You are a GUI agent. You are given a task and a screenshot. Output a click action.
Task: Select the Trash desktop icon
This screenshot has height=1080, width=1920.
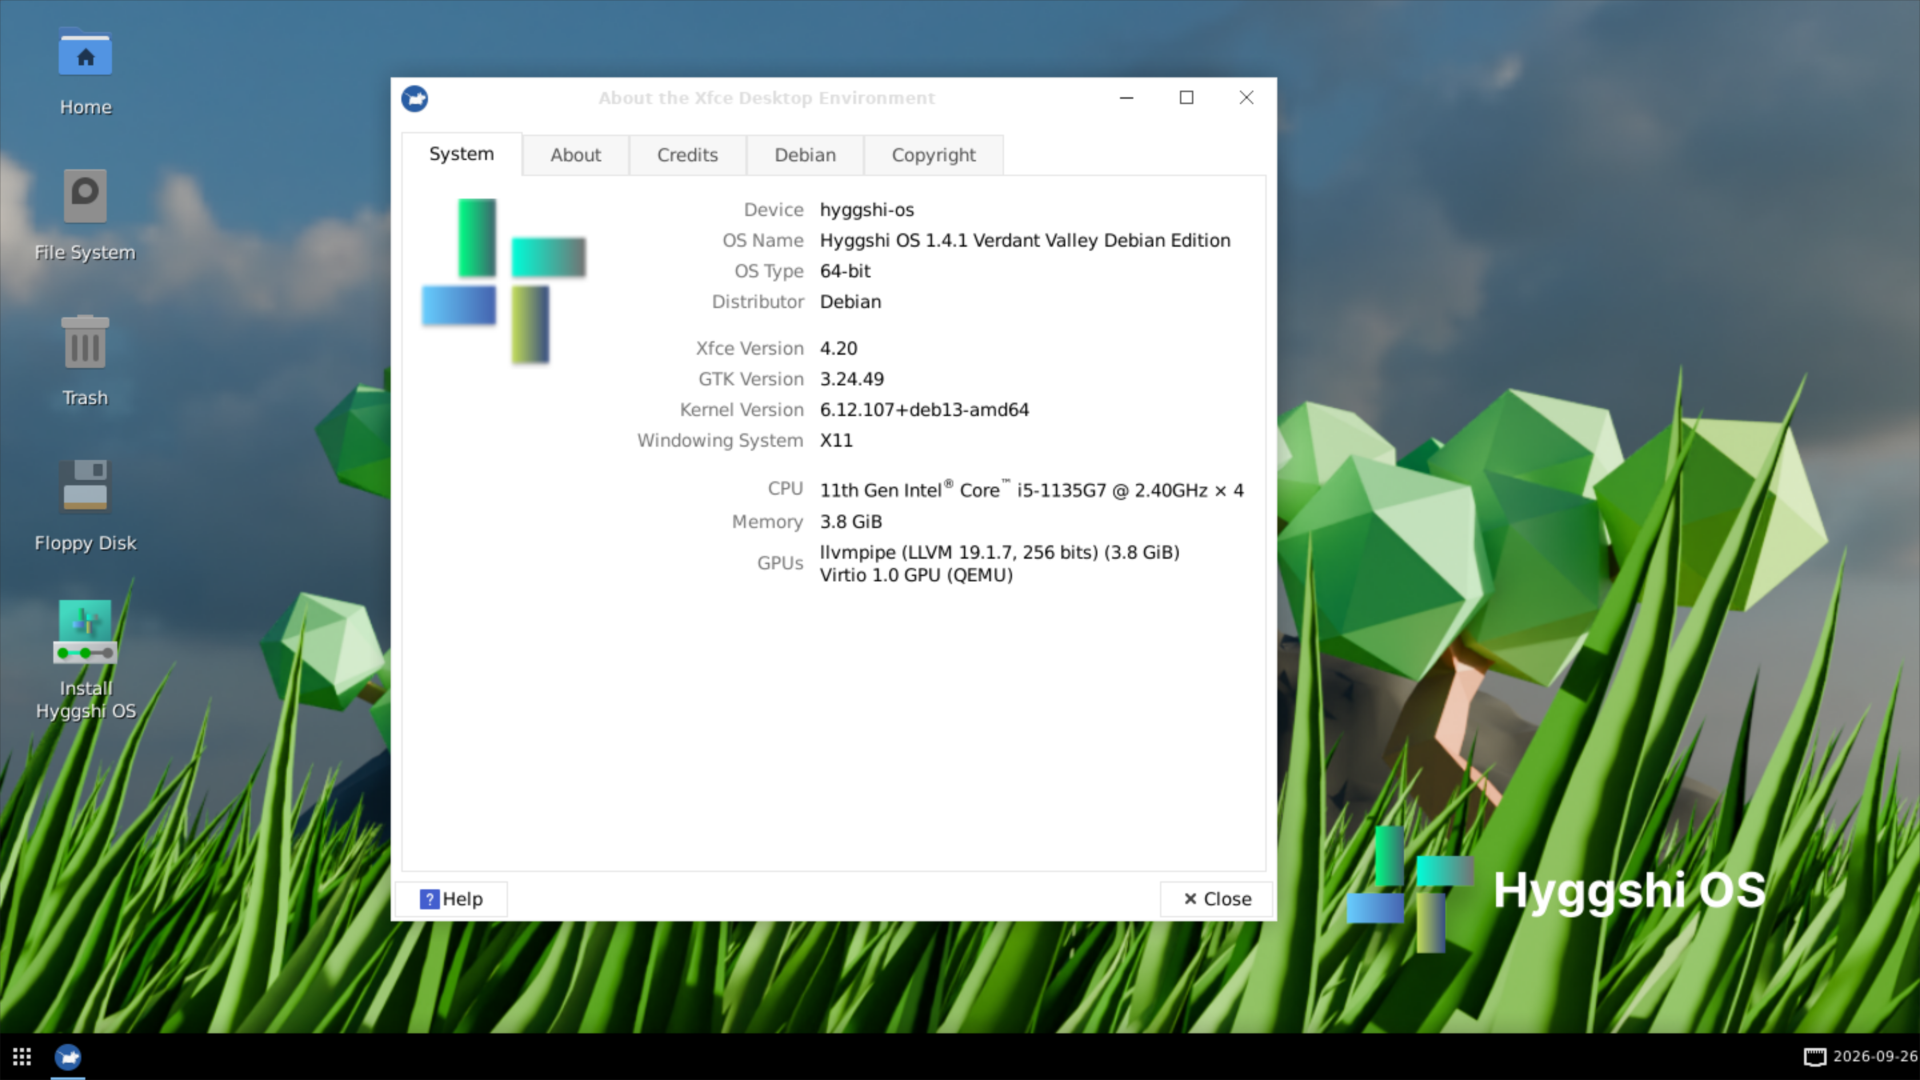[85, 360]
